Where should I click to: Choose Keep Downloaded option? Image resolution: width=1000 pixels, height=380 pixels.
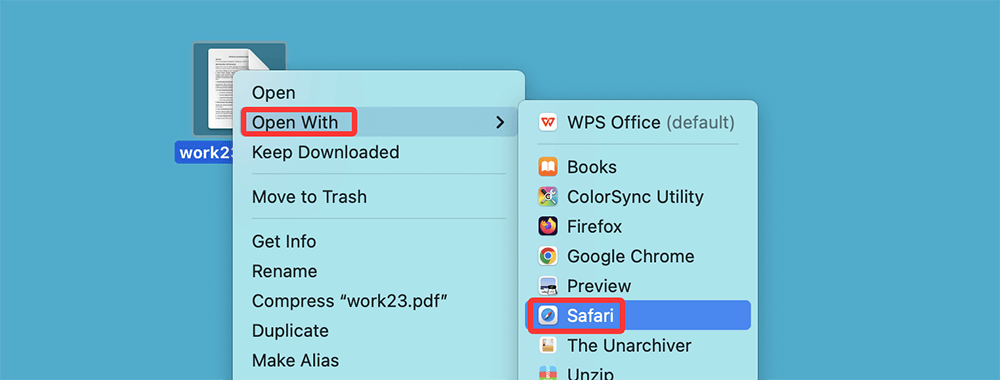325,152
